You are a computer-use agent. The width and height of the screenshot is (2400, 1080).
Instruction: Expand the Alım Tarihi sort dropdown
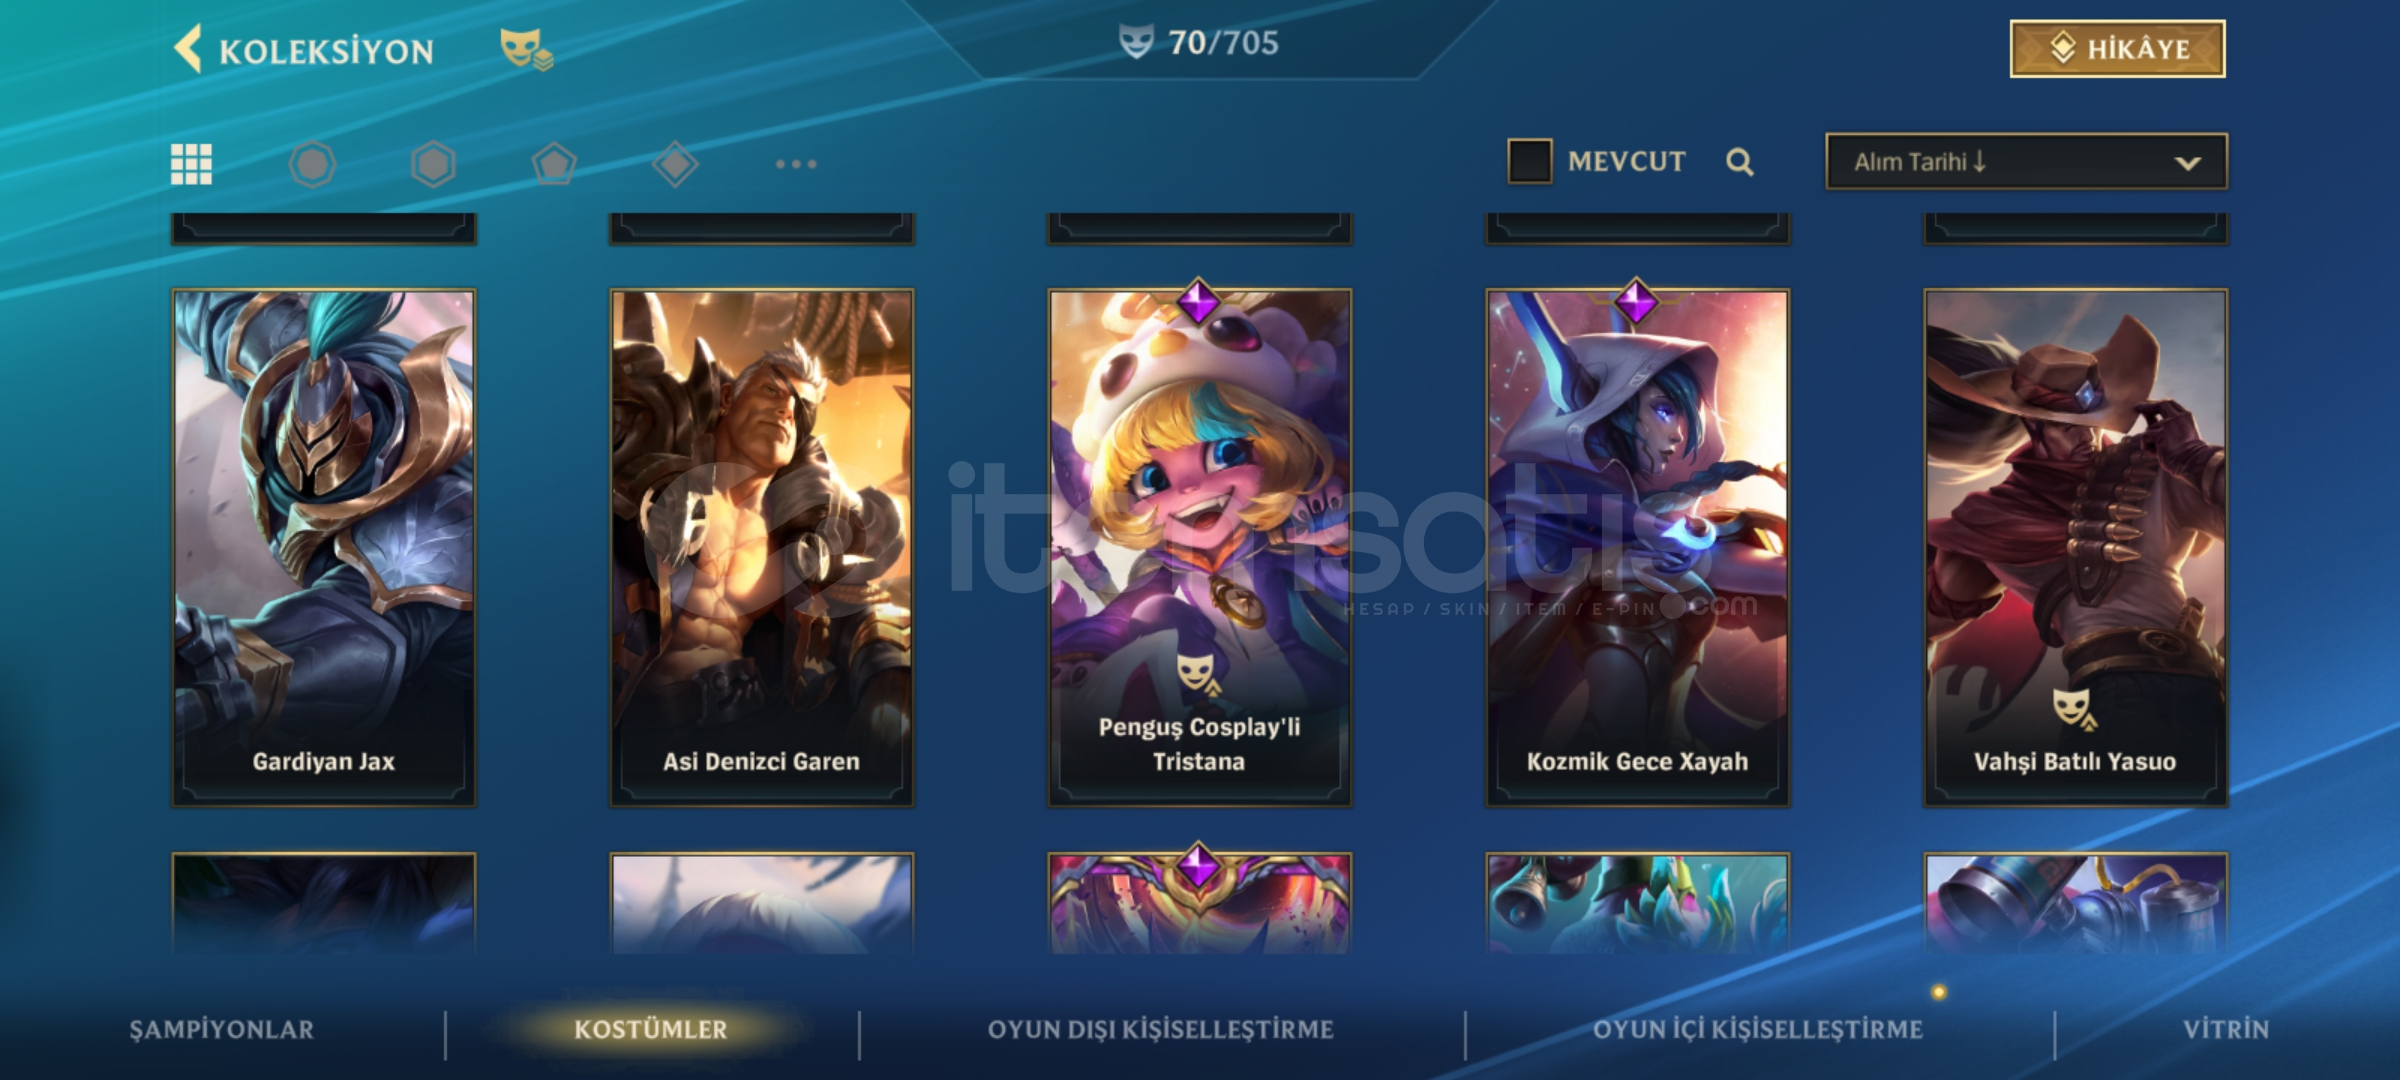pos(2026,162)
